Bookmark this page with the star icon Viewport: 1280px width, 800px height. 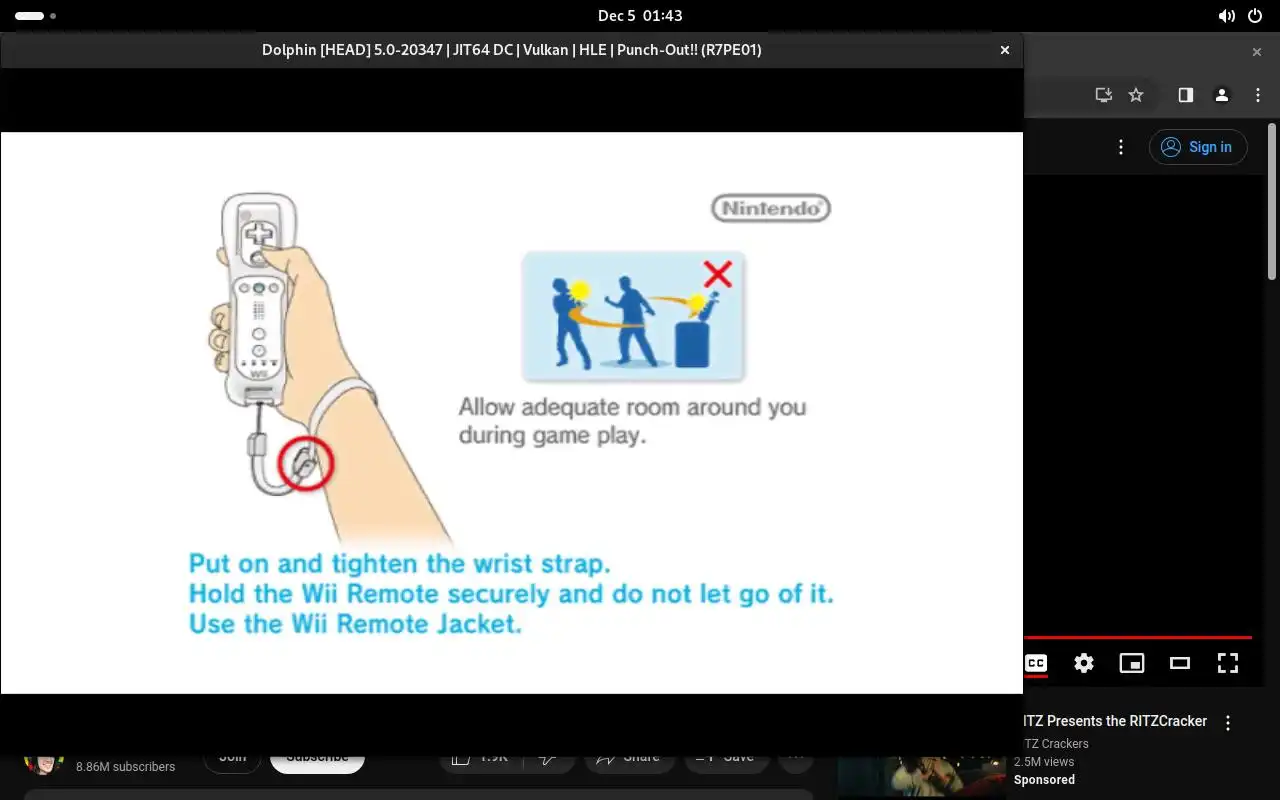pos(1136,95)
